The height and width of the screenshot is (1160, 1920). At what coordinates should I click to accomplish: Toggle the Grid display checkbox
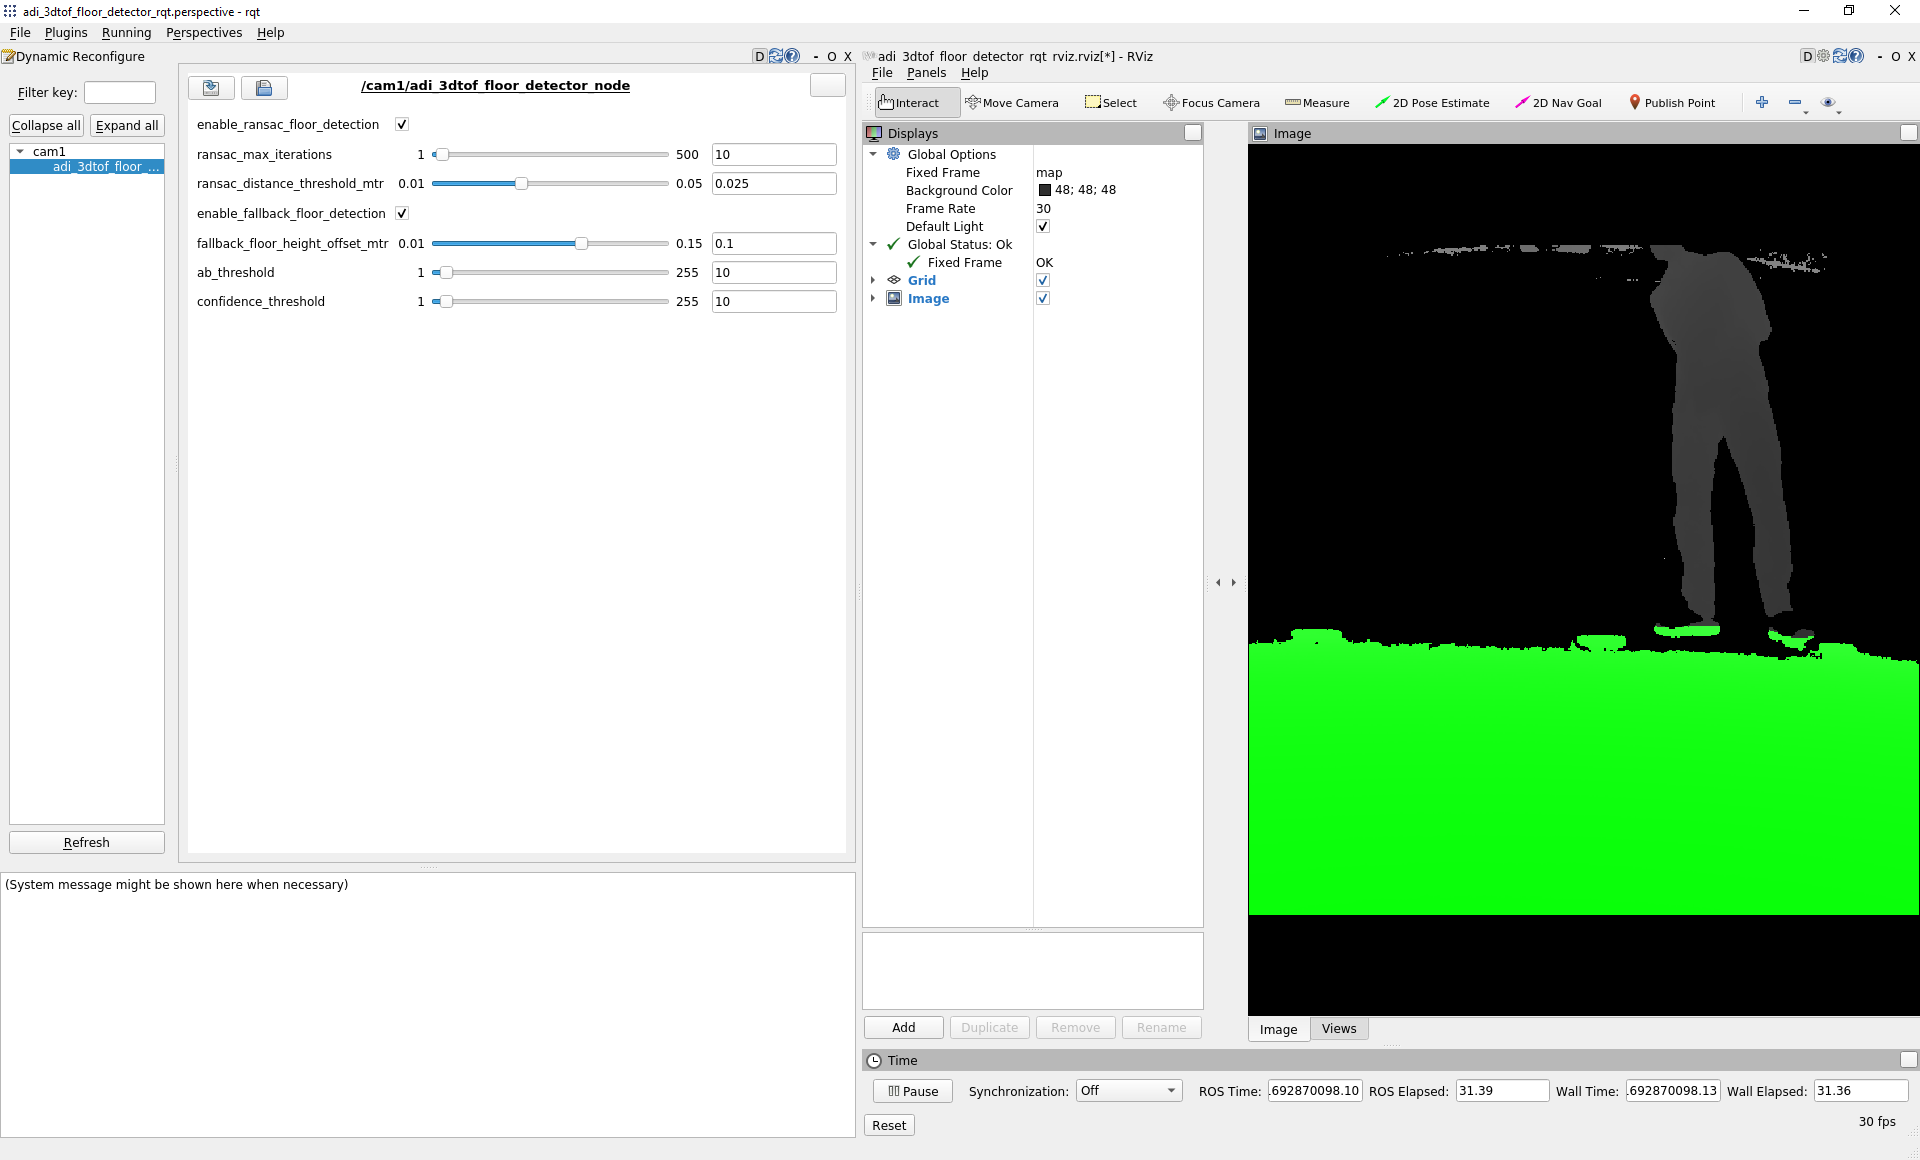[1043, 281]
